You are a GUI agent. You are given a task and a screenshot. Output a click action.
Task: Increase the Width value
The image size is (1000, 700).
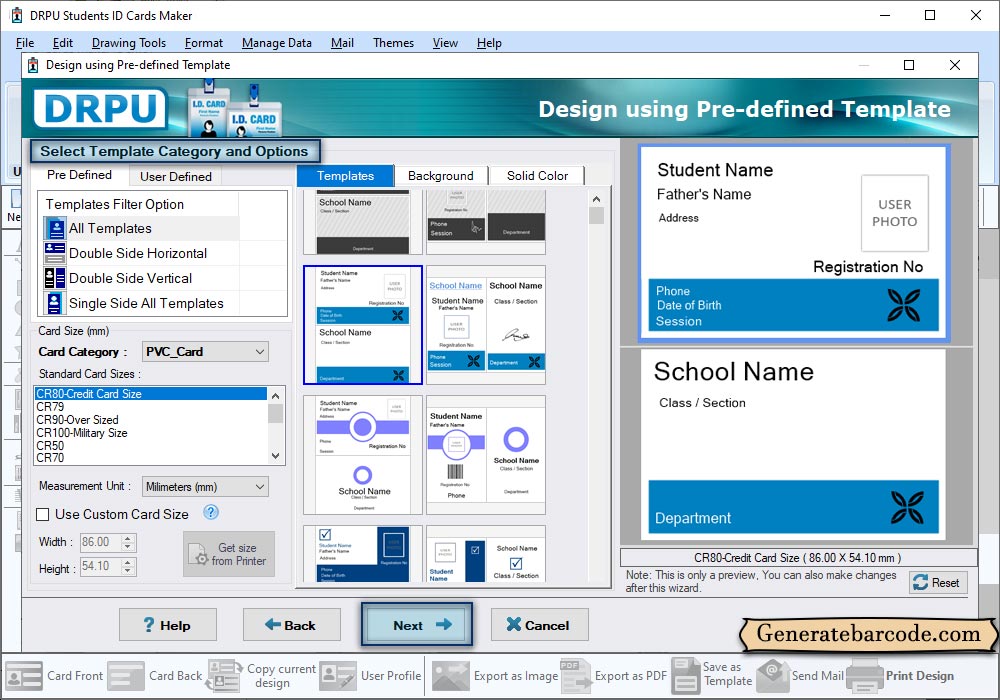(x=128, y=538)
